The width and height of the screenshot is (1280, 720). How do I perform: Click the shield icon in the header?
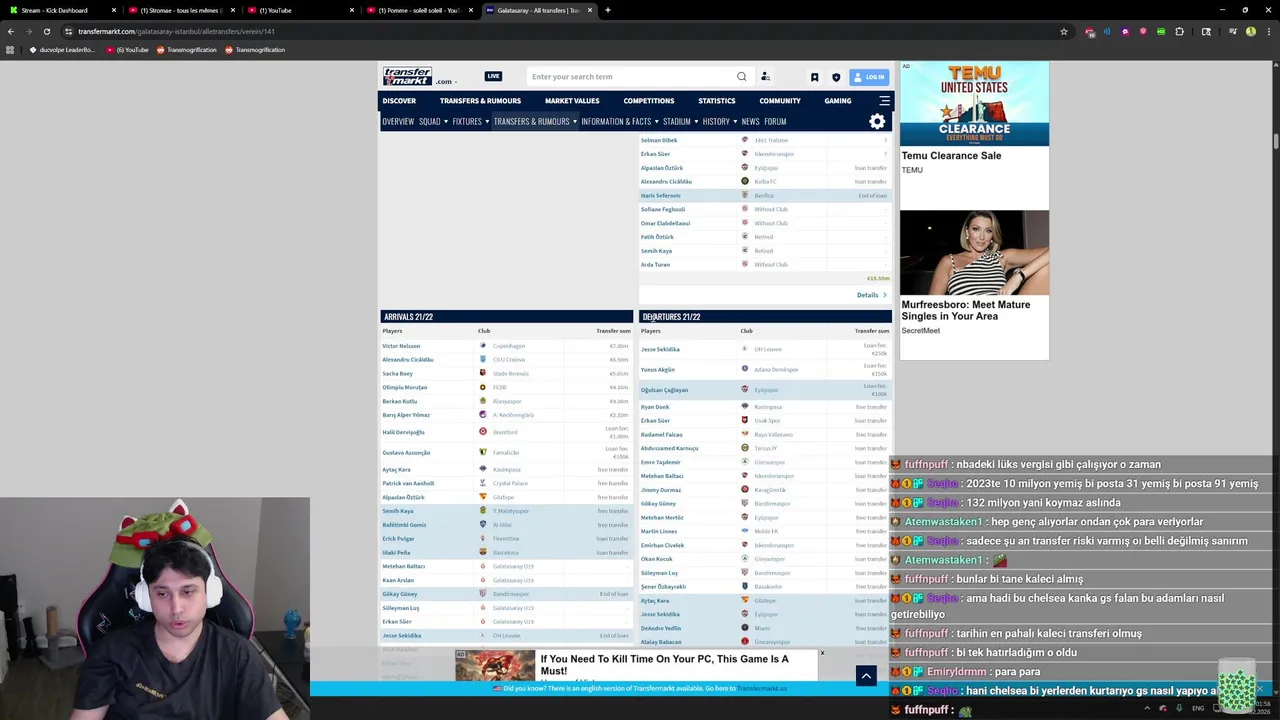pos(836,77)
